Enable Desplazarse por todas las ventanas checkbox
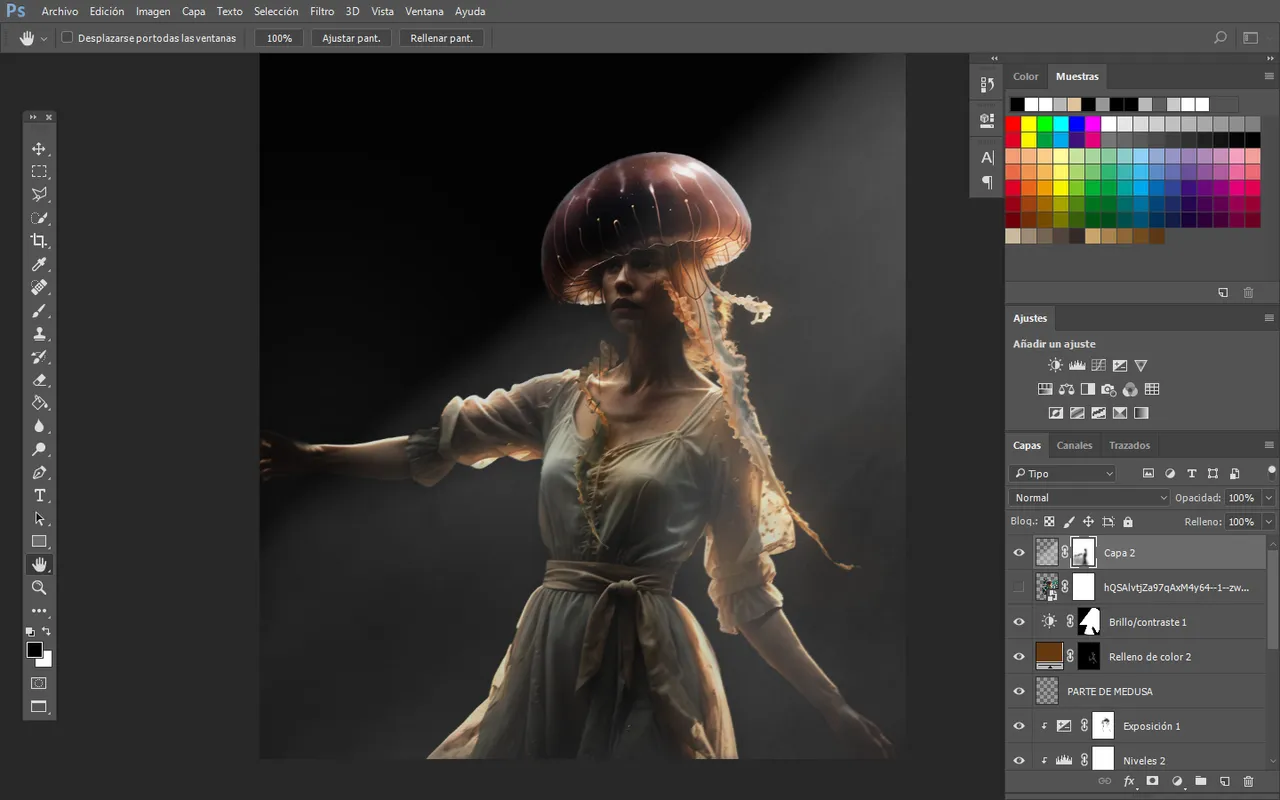Screen dimensions: 1280x800 67,38
